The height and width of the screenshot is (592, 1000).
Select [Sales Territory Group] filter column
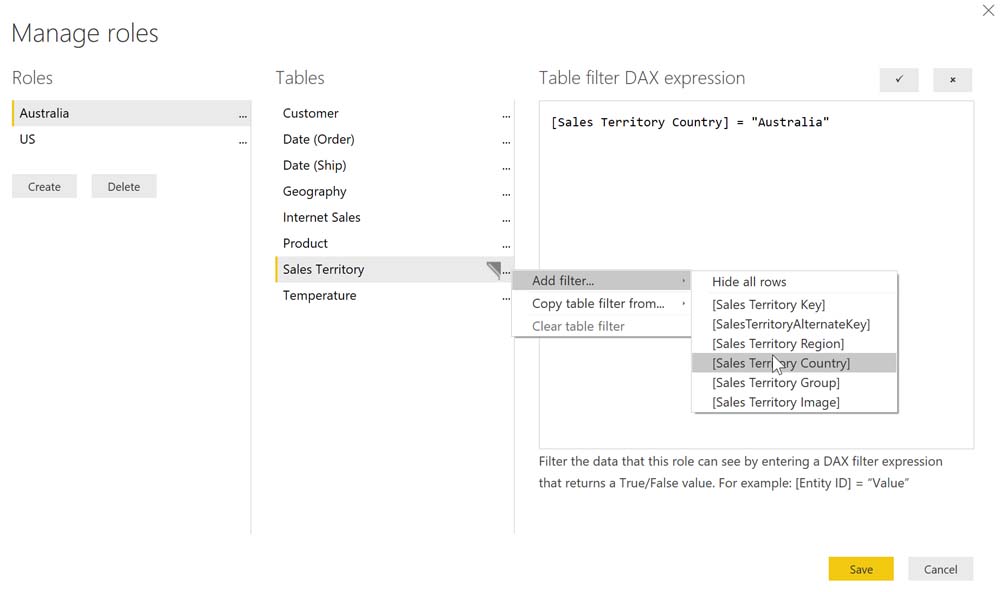(x=776, y=383)
